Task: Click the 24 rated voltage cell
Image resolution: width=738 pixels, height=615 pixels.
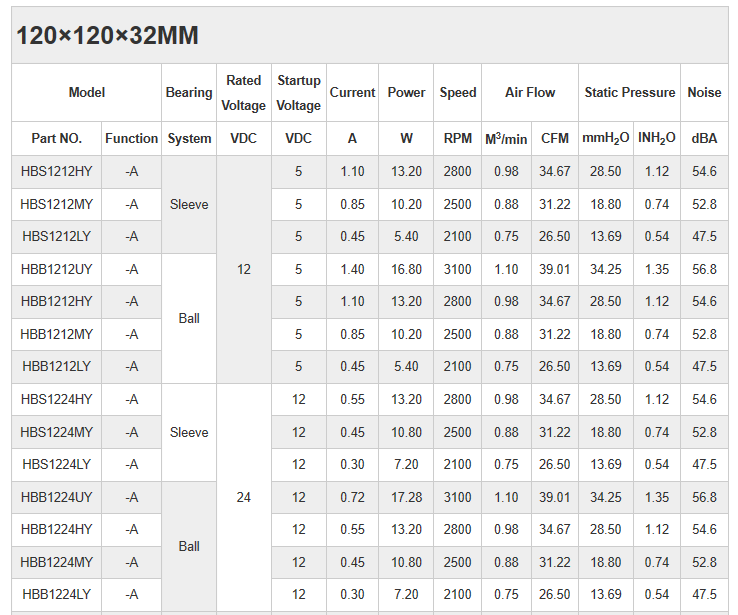Action: 244,497
